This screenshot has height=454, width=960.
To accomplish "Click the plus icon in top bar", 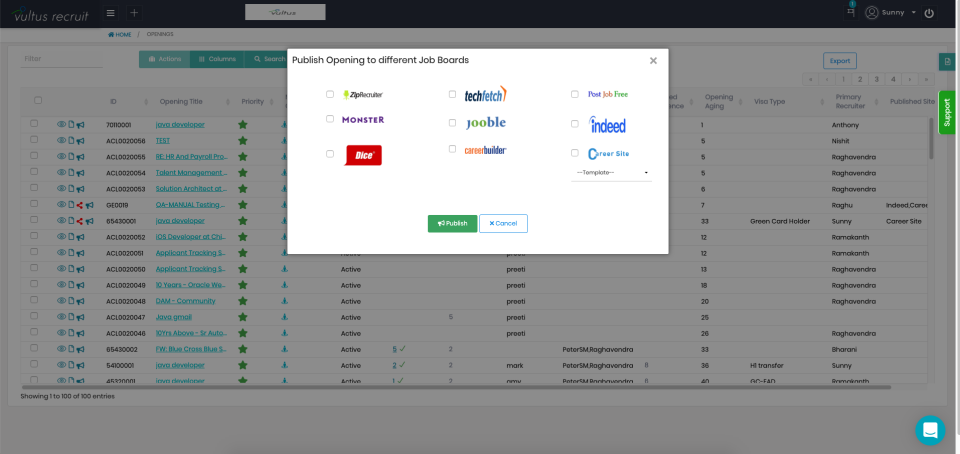I will 135,13.
